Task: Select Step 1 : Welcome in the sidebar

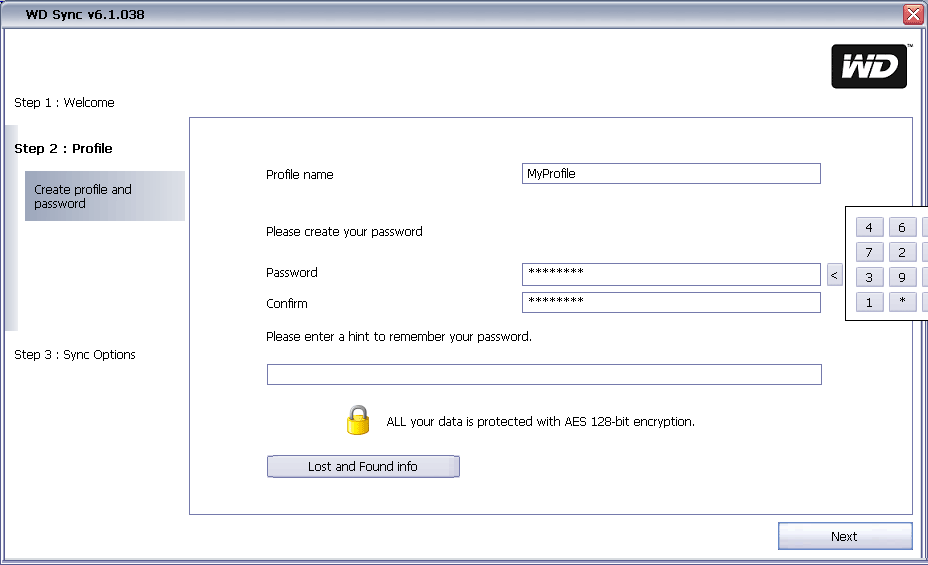Action: (64, 103)
